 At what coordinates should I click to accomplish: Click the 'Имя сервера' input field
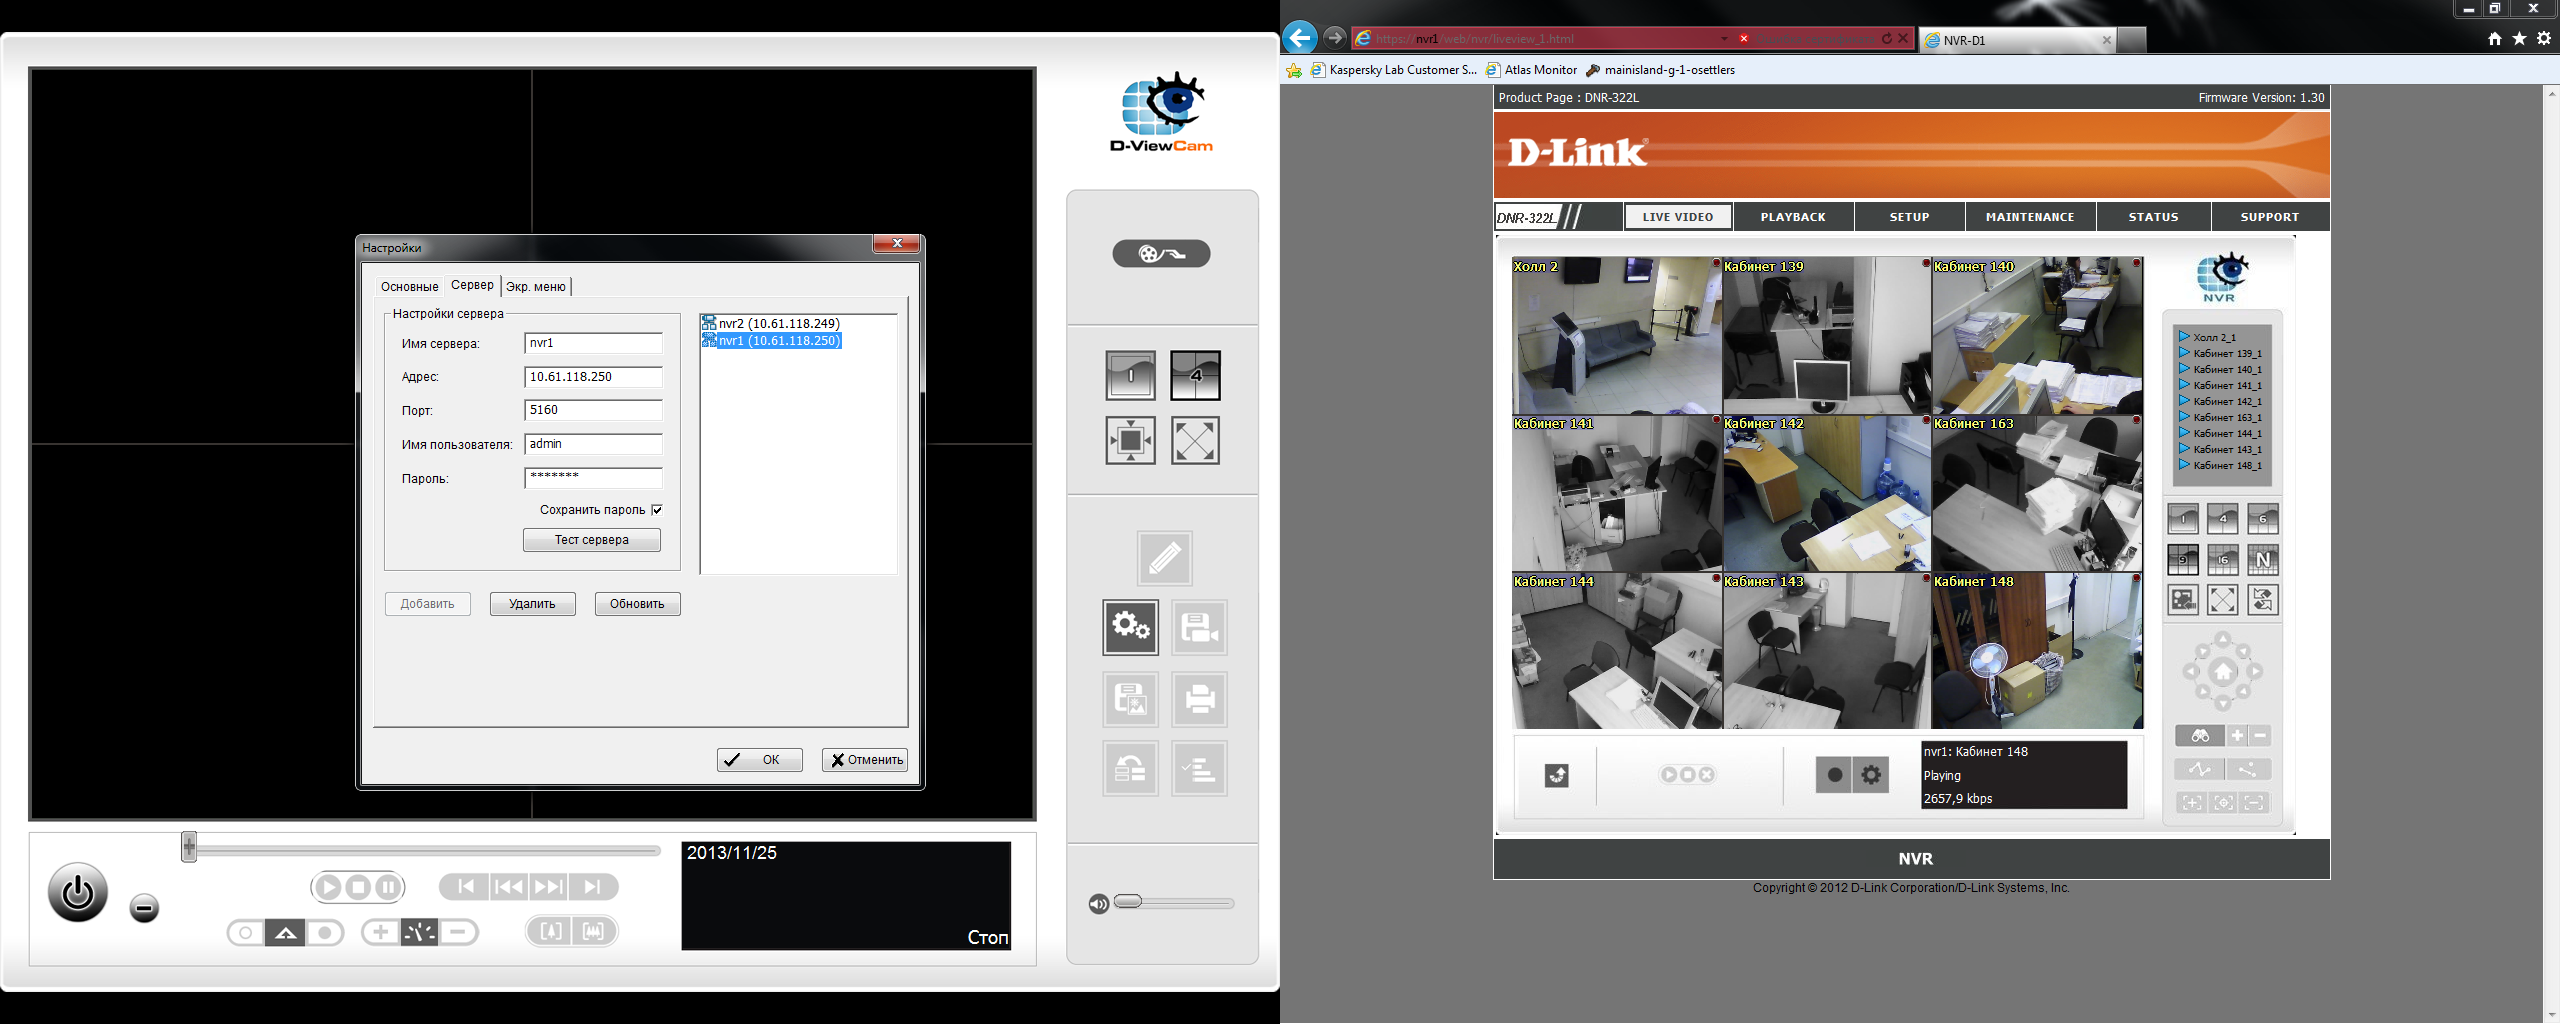(x=593, y=343)
